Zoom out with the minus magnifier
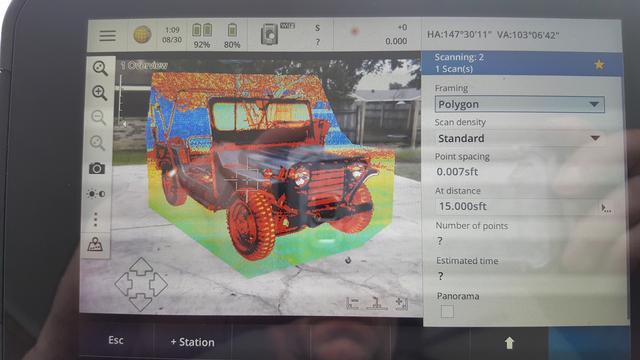This screenshot has width=640, height=360. [x=98, y=118]
